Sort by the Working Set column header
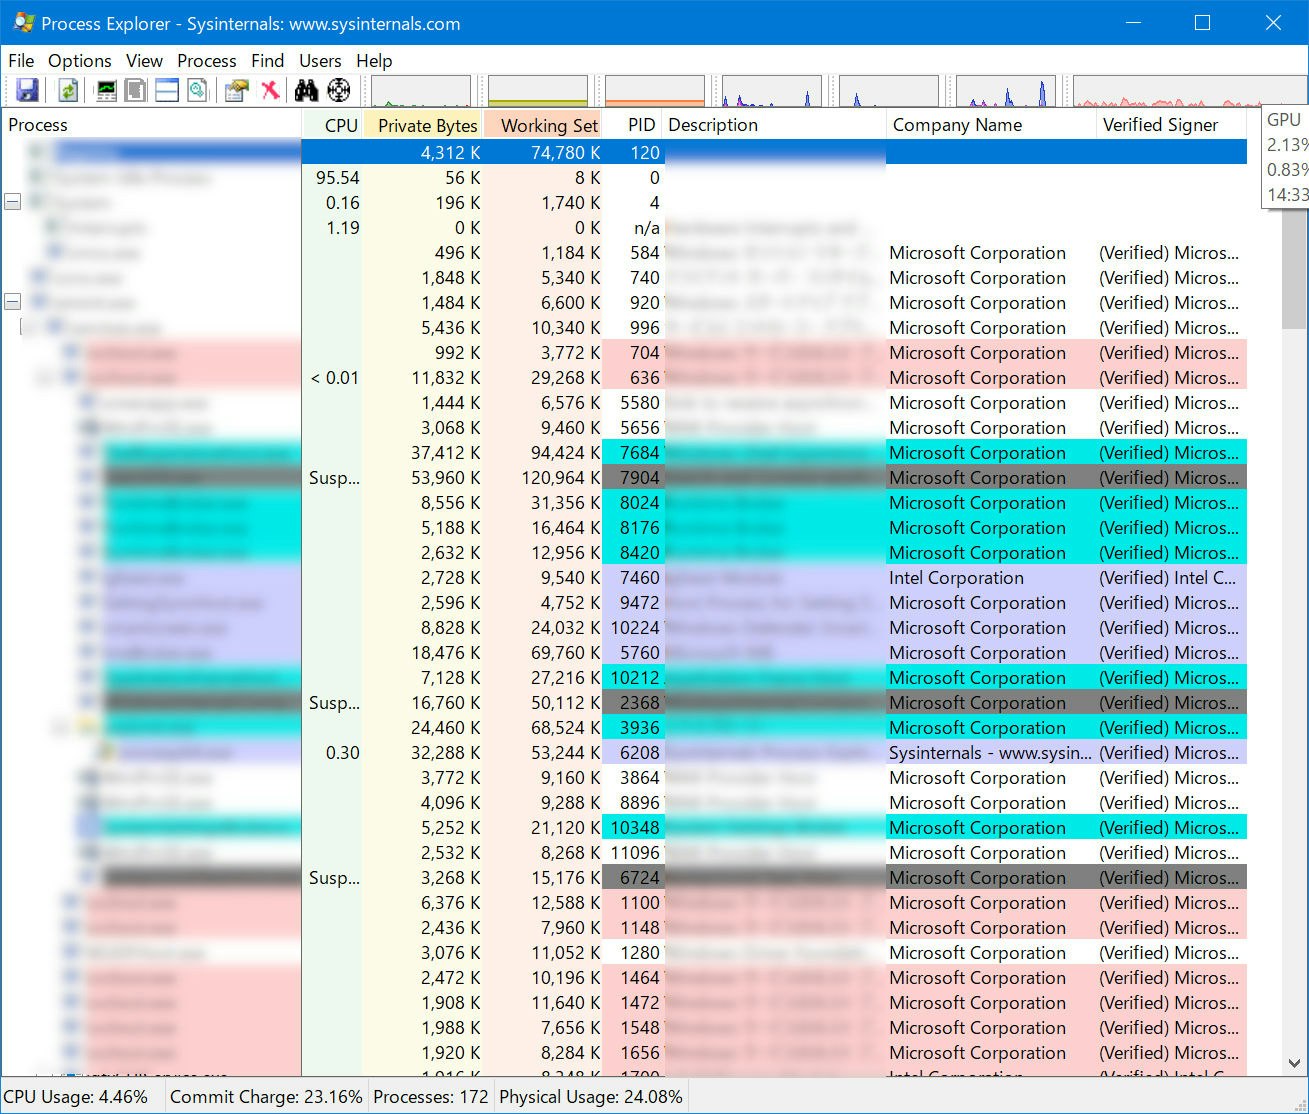Screen dimensions: 1309x1114 point(542,125)
